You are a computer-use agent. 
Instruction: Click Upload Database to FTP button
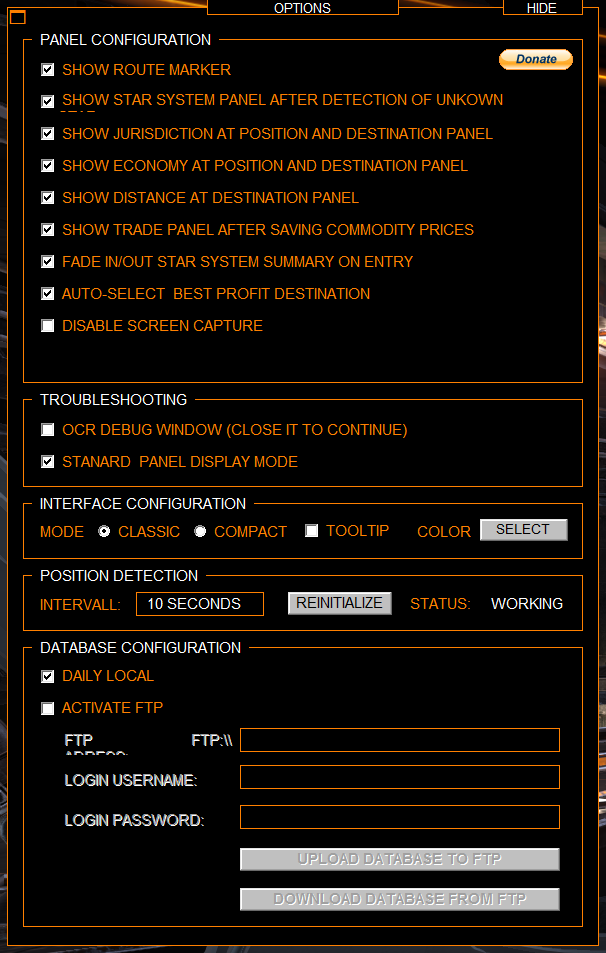[x=400, y=859]
